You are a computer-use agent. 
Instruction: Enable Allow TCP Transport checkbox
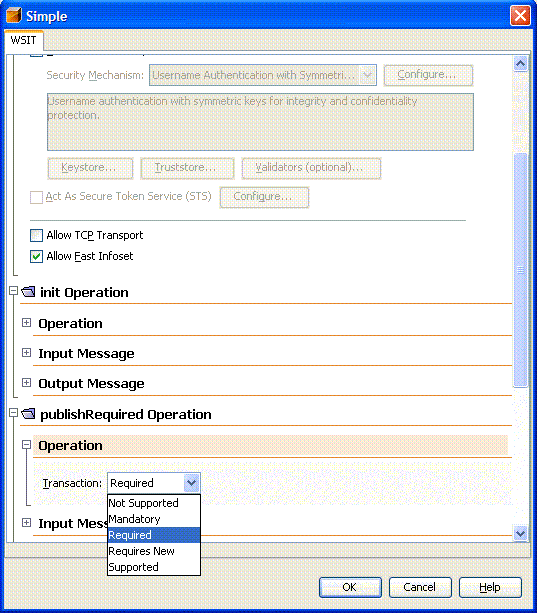36,235
